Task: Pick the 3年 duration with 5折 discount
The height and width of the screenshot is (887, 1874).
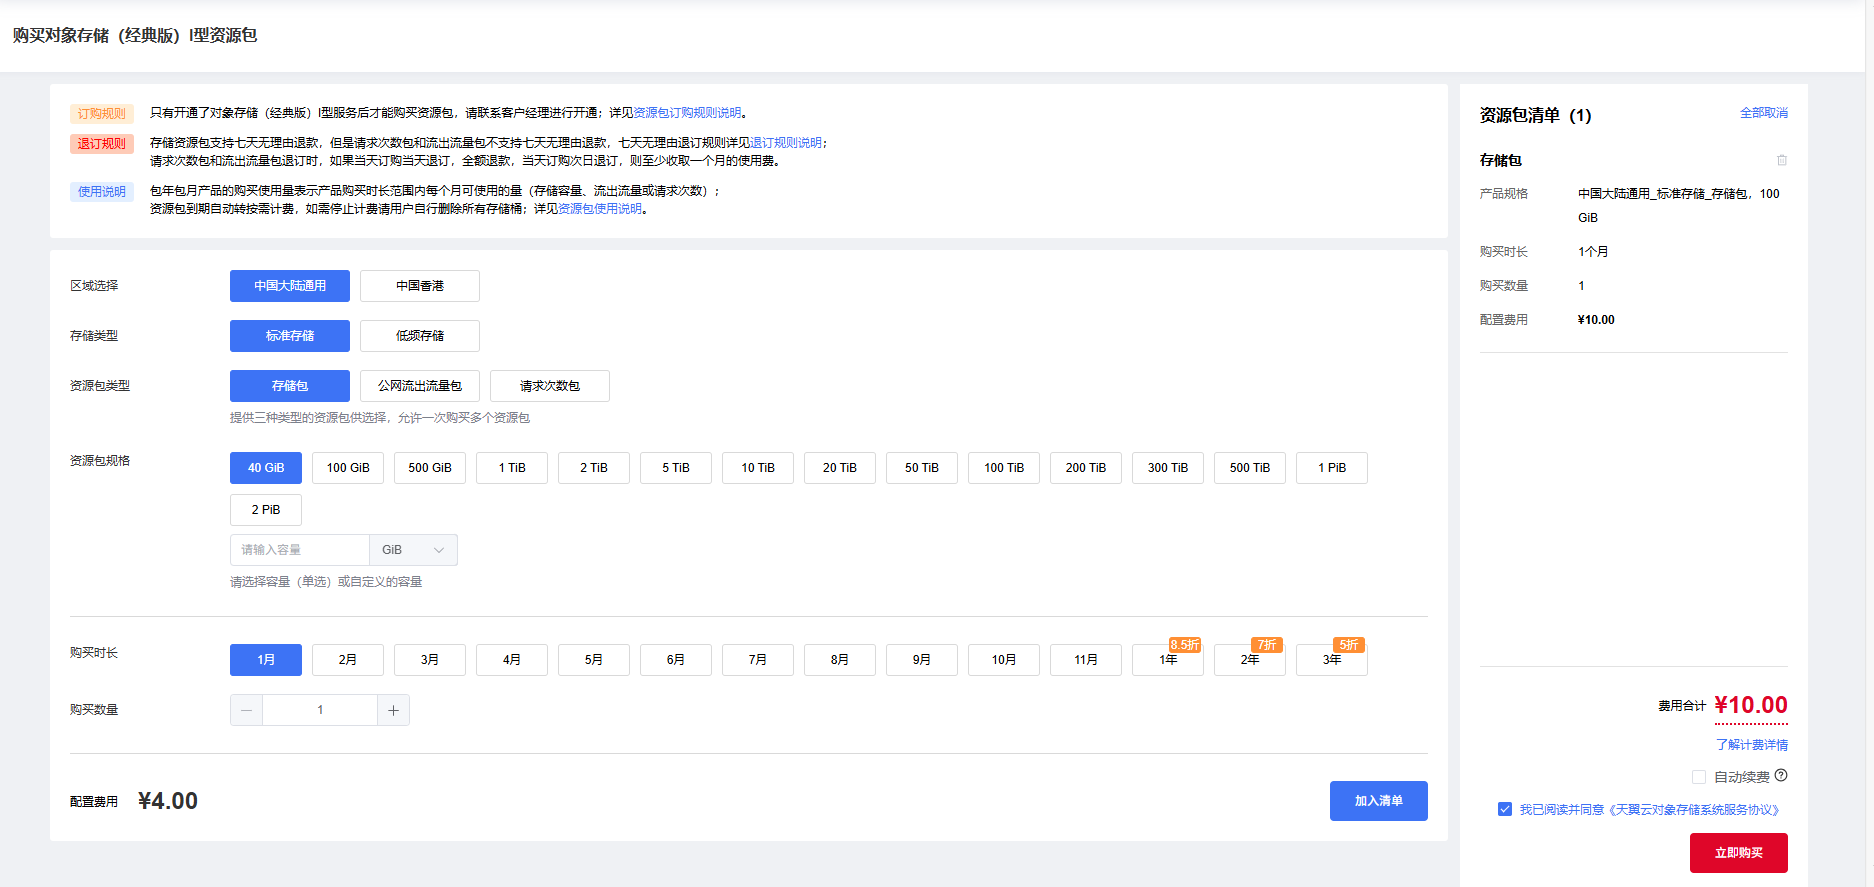Action: pyautogui.click(x=1331, y=660)
